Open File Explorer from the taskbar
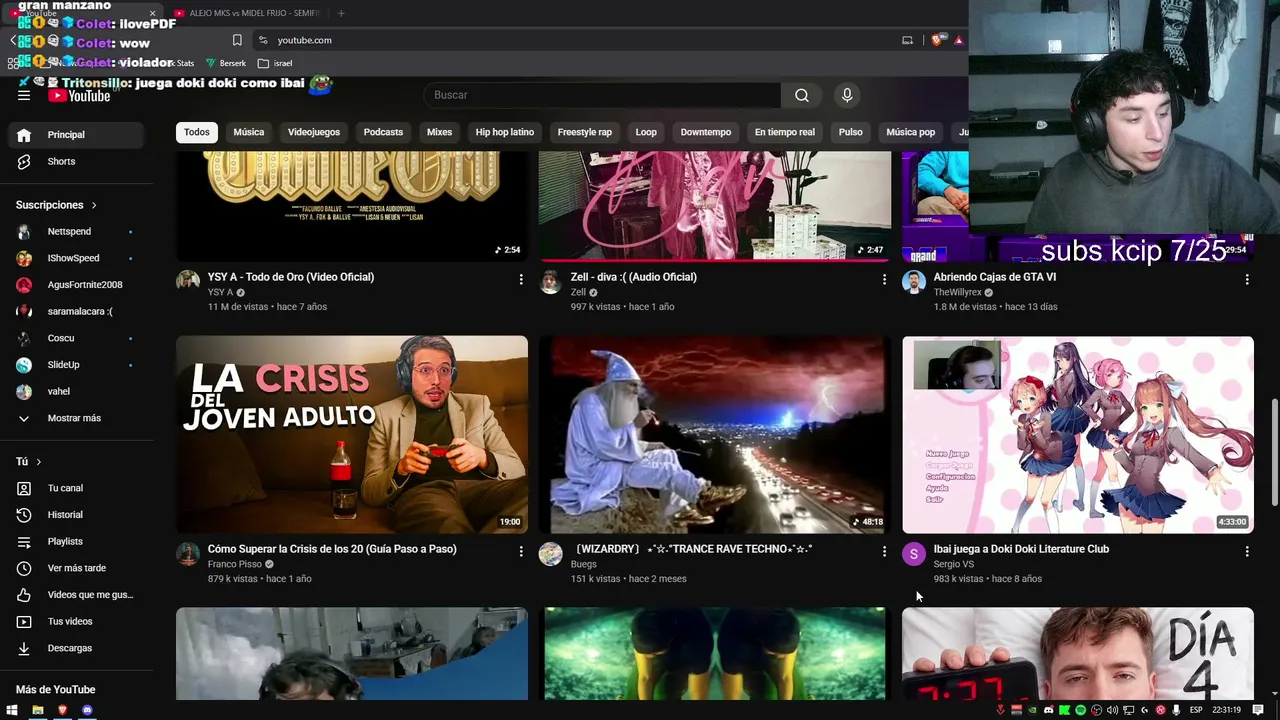Screen dimensions: 1280x720 pos(38,710)
